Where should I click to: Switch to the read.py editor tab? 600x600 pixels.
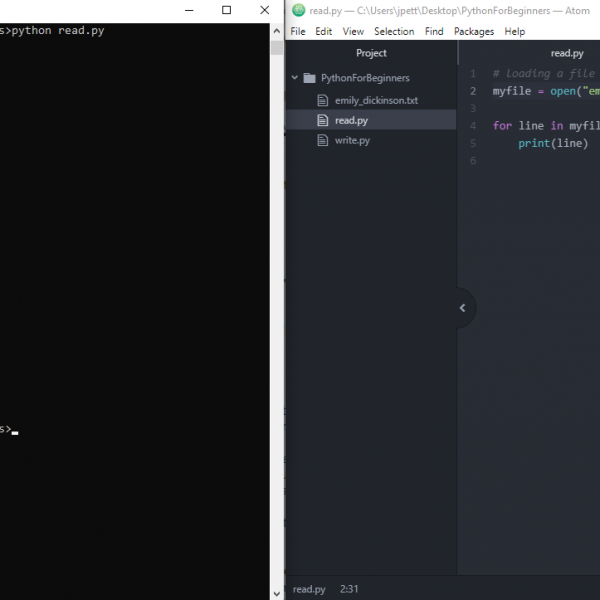click(x=567, y=53)
